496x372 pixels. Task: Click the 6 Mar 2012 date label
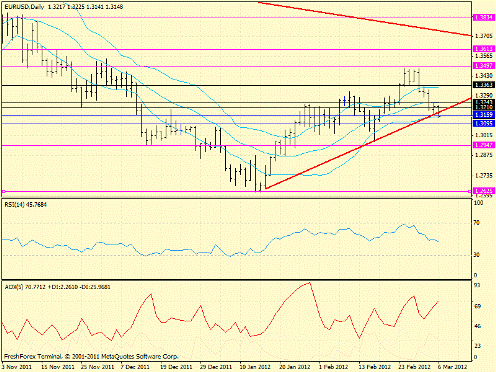(x=453, y=367)
